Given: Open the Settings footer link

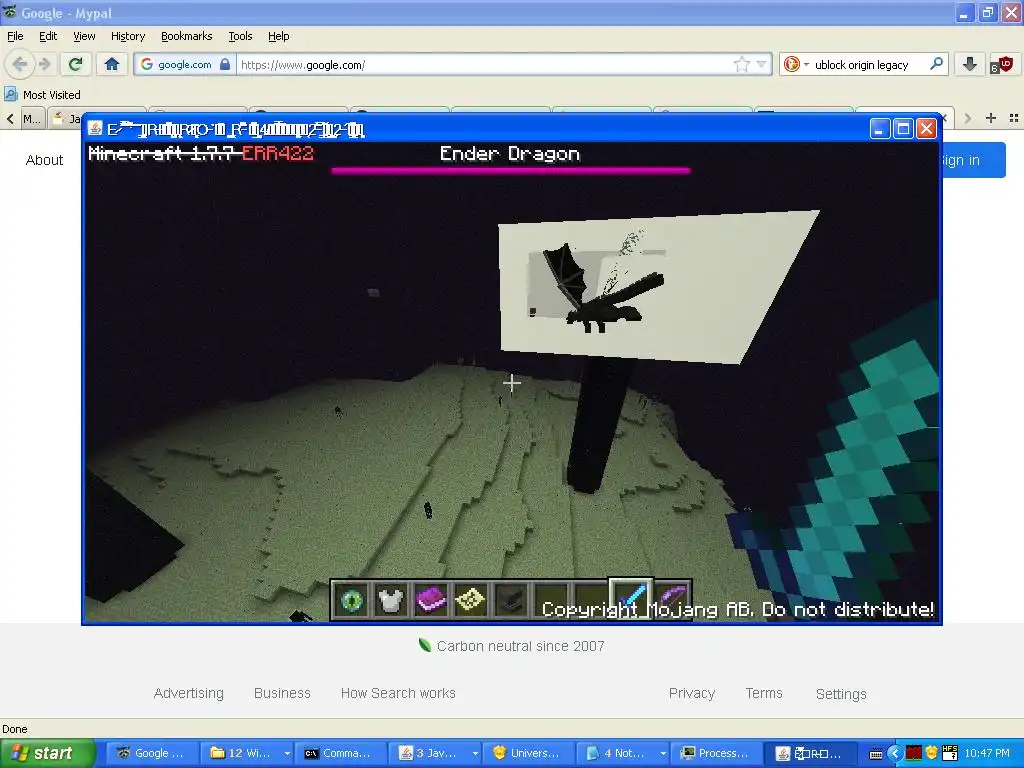Looking at the screenshot, I should (x=841, y=694).
